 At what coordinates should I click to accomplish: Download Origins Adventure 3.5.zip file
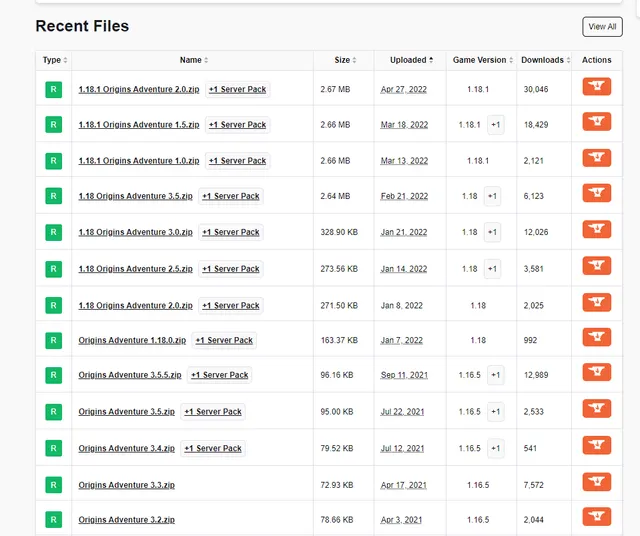597,409
